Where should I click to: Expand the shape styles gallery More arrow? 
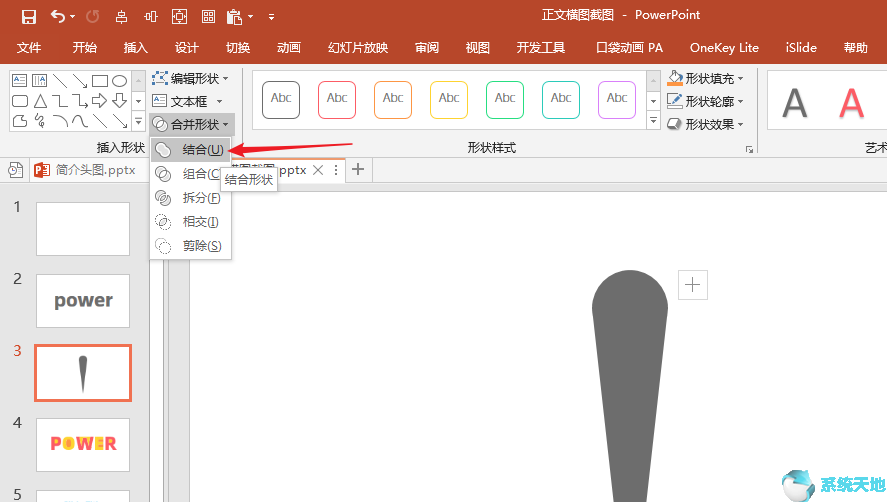653,121
